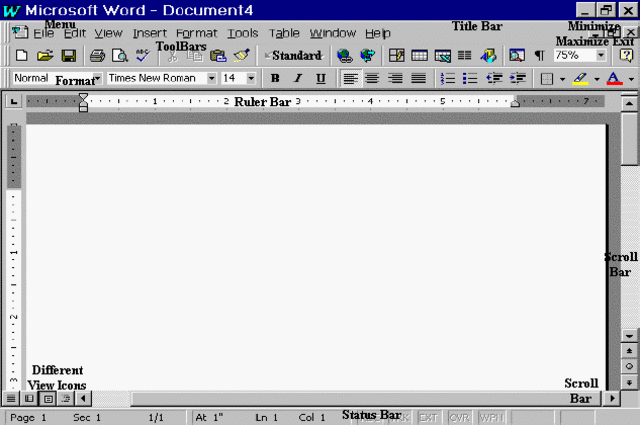Open the Format menu
Image resolution: width=640 pixels, height=425 pixels.
(x=197, y=33)
